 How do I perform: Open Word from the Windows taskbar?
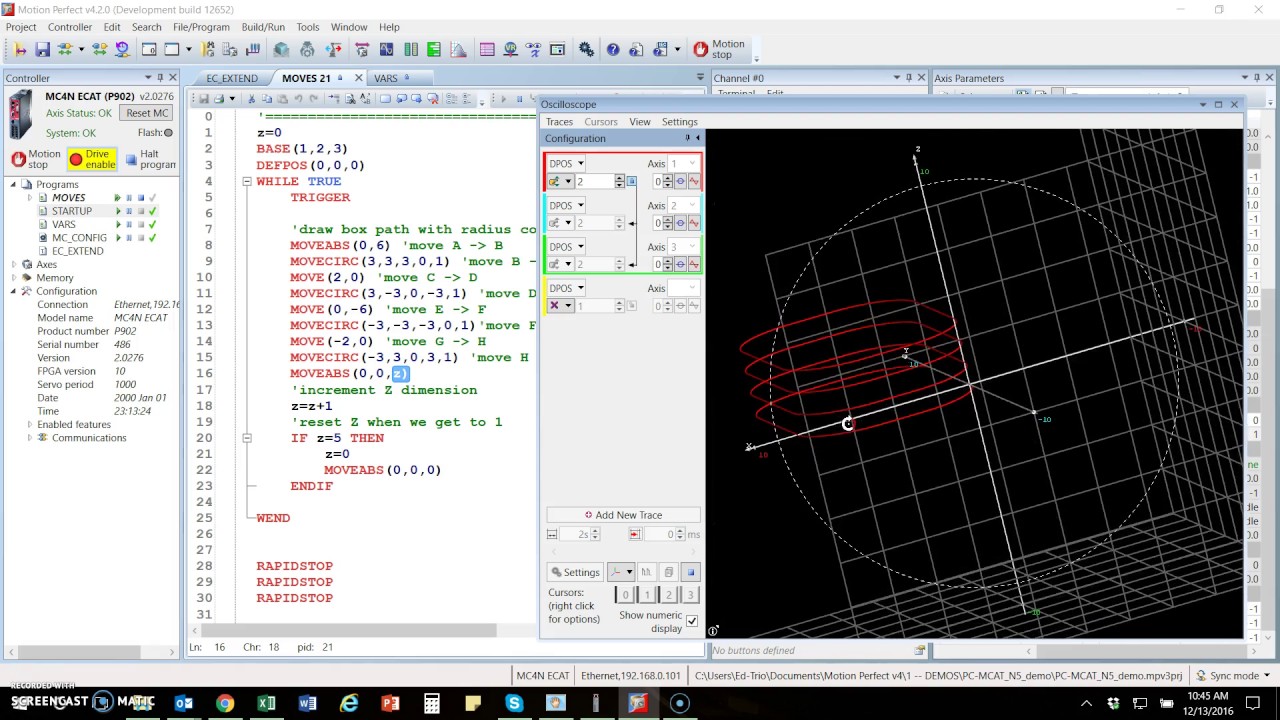click(x=307, y=703)
